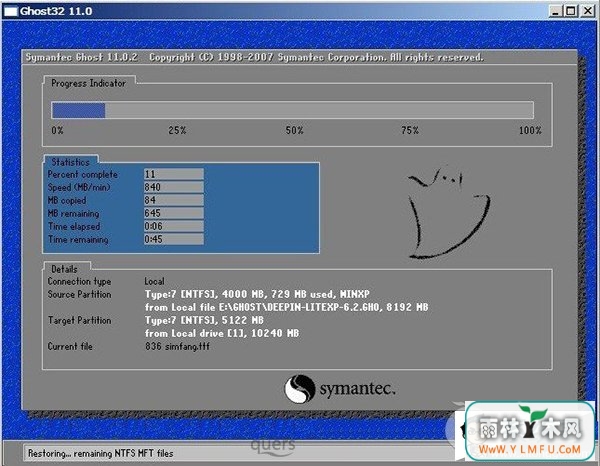Click the Ghost mascot drawing

point(448,212)
